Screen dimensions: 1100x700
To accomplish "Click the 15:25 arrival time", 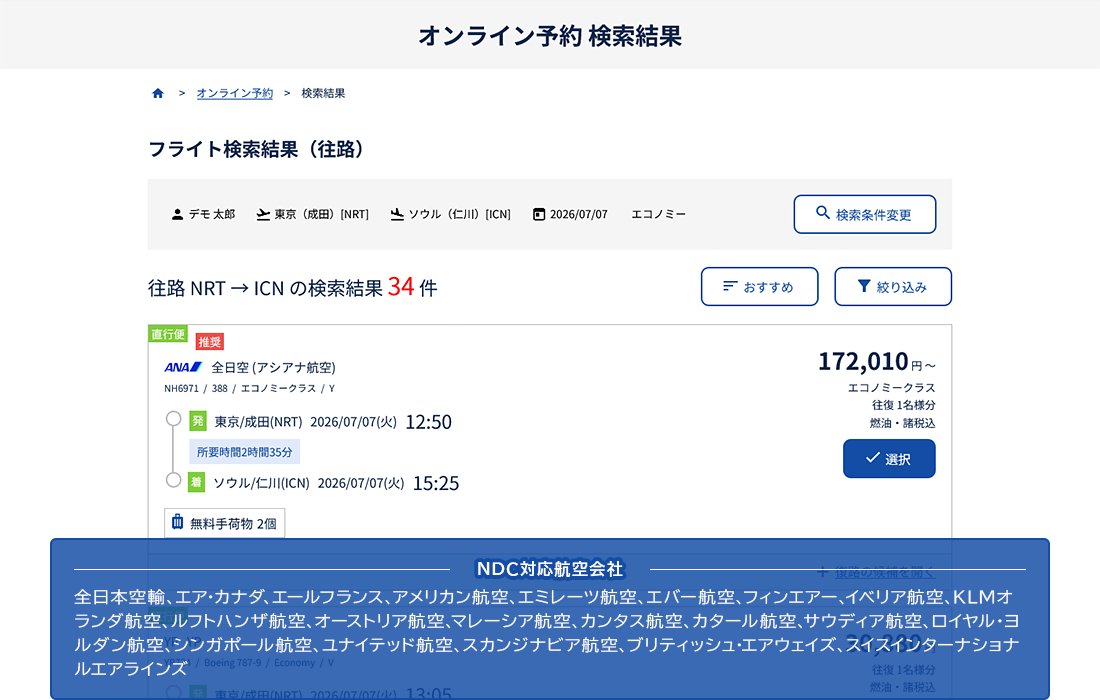I will click(x=436, y=483).
